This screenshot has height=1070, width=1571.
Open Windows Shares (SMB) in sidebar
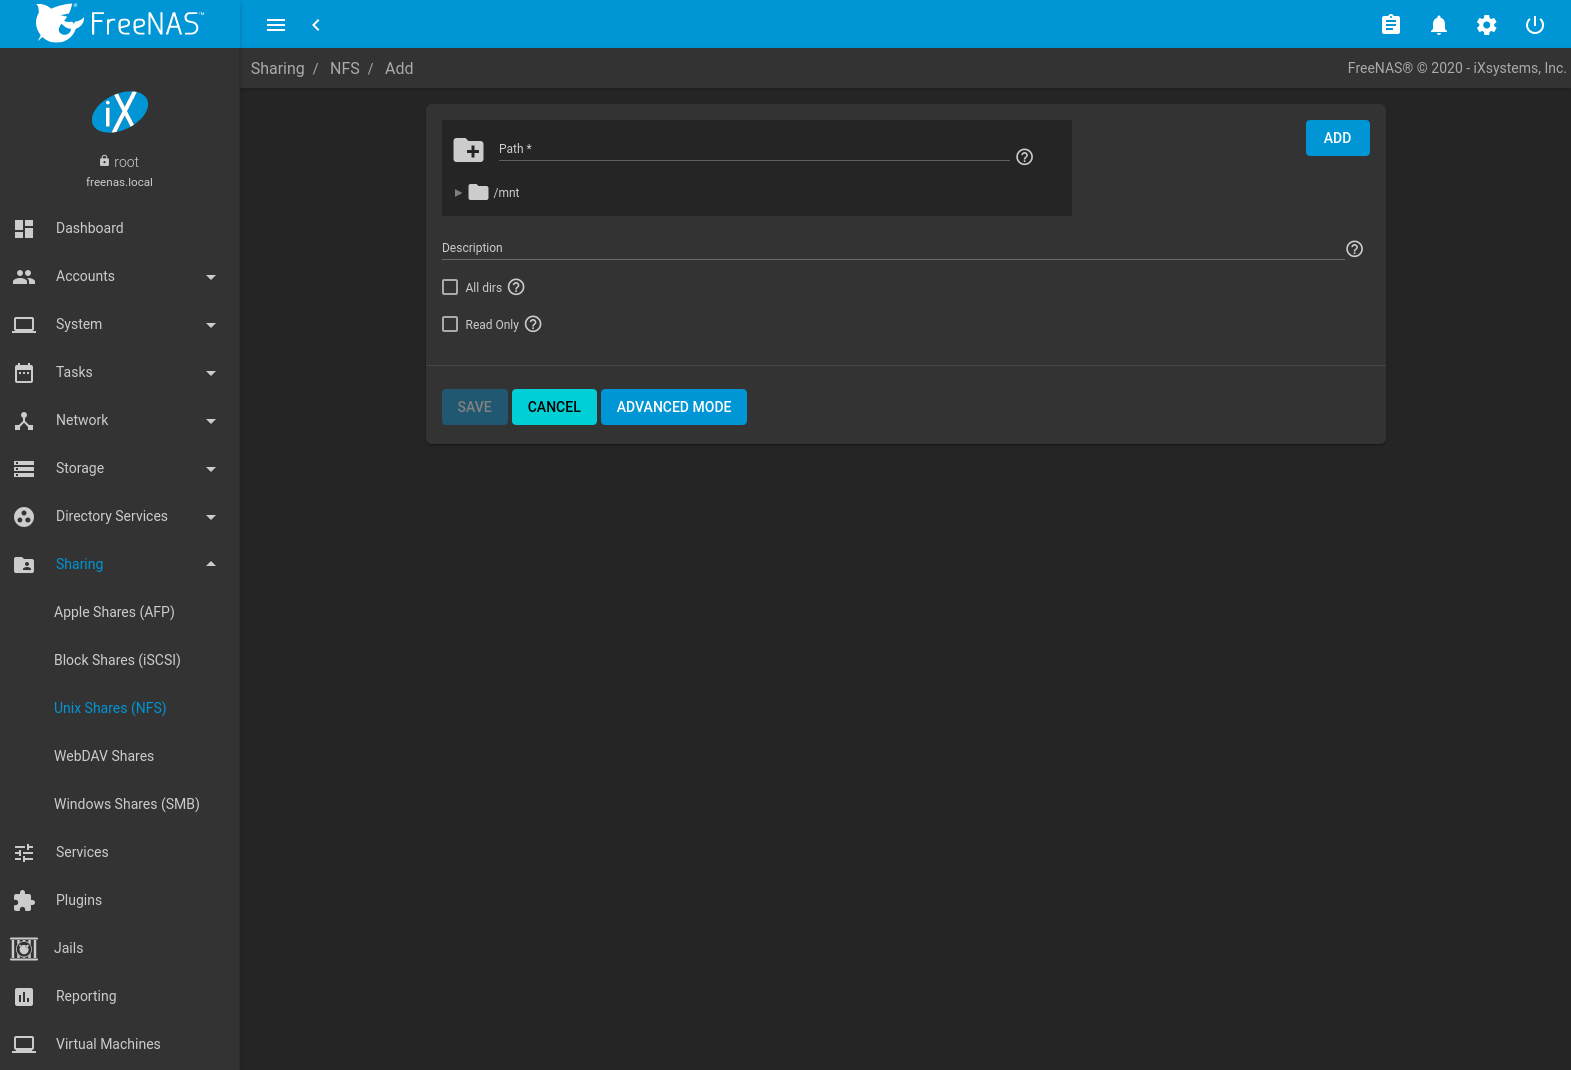[x=127, y=804]
